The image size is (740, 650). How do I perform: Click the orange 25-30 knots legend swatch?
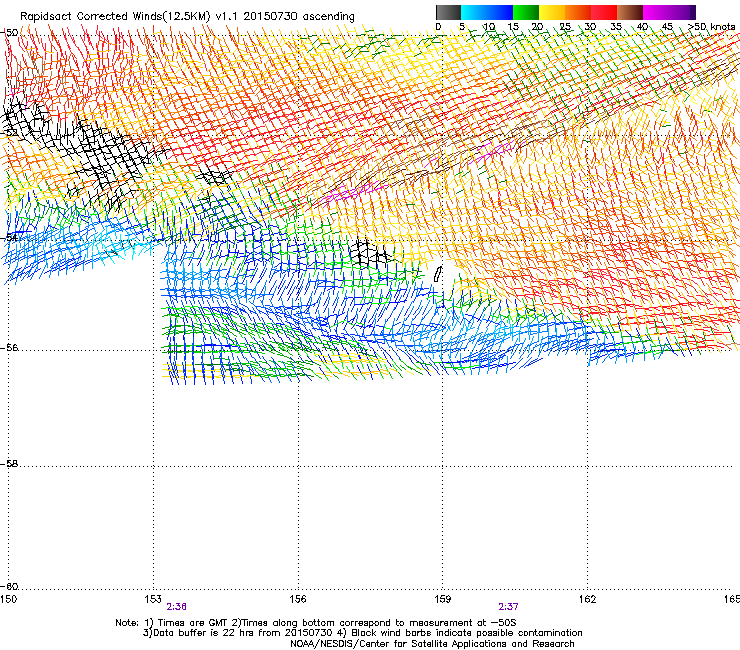[578, 12]
